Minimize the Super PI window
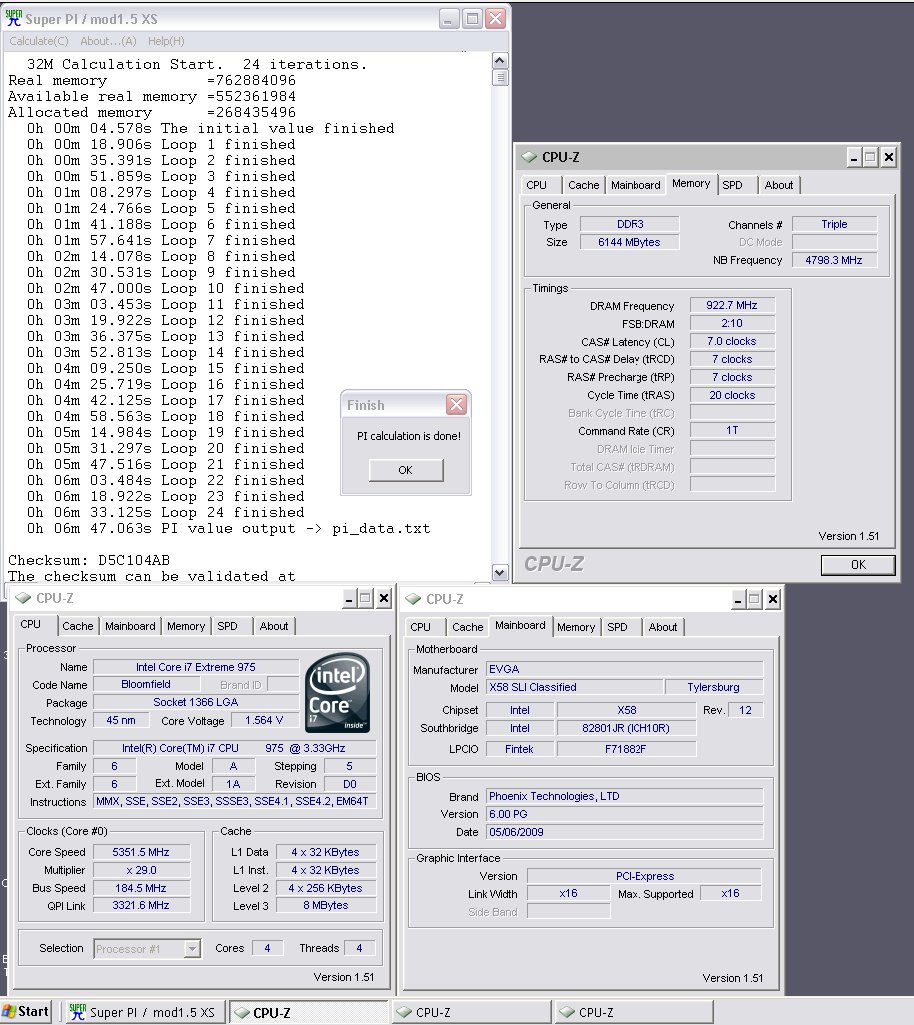Screen dimensions: 914x1025 pos(449,19)
